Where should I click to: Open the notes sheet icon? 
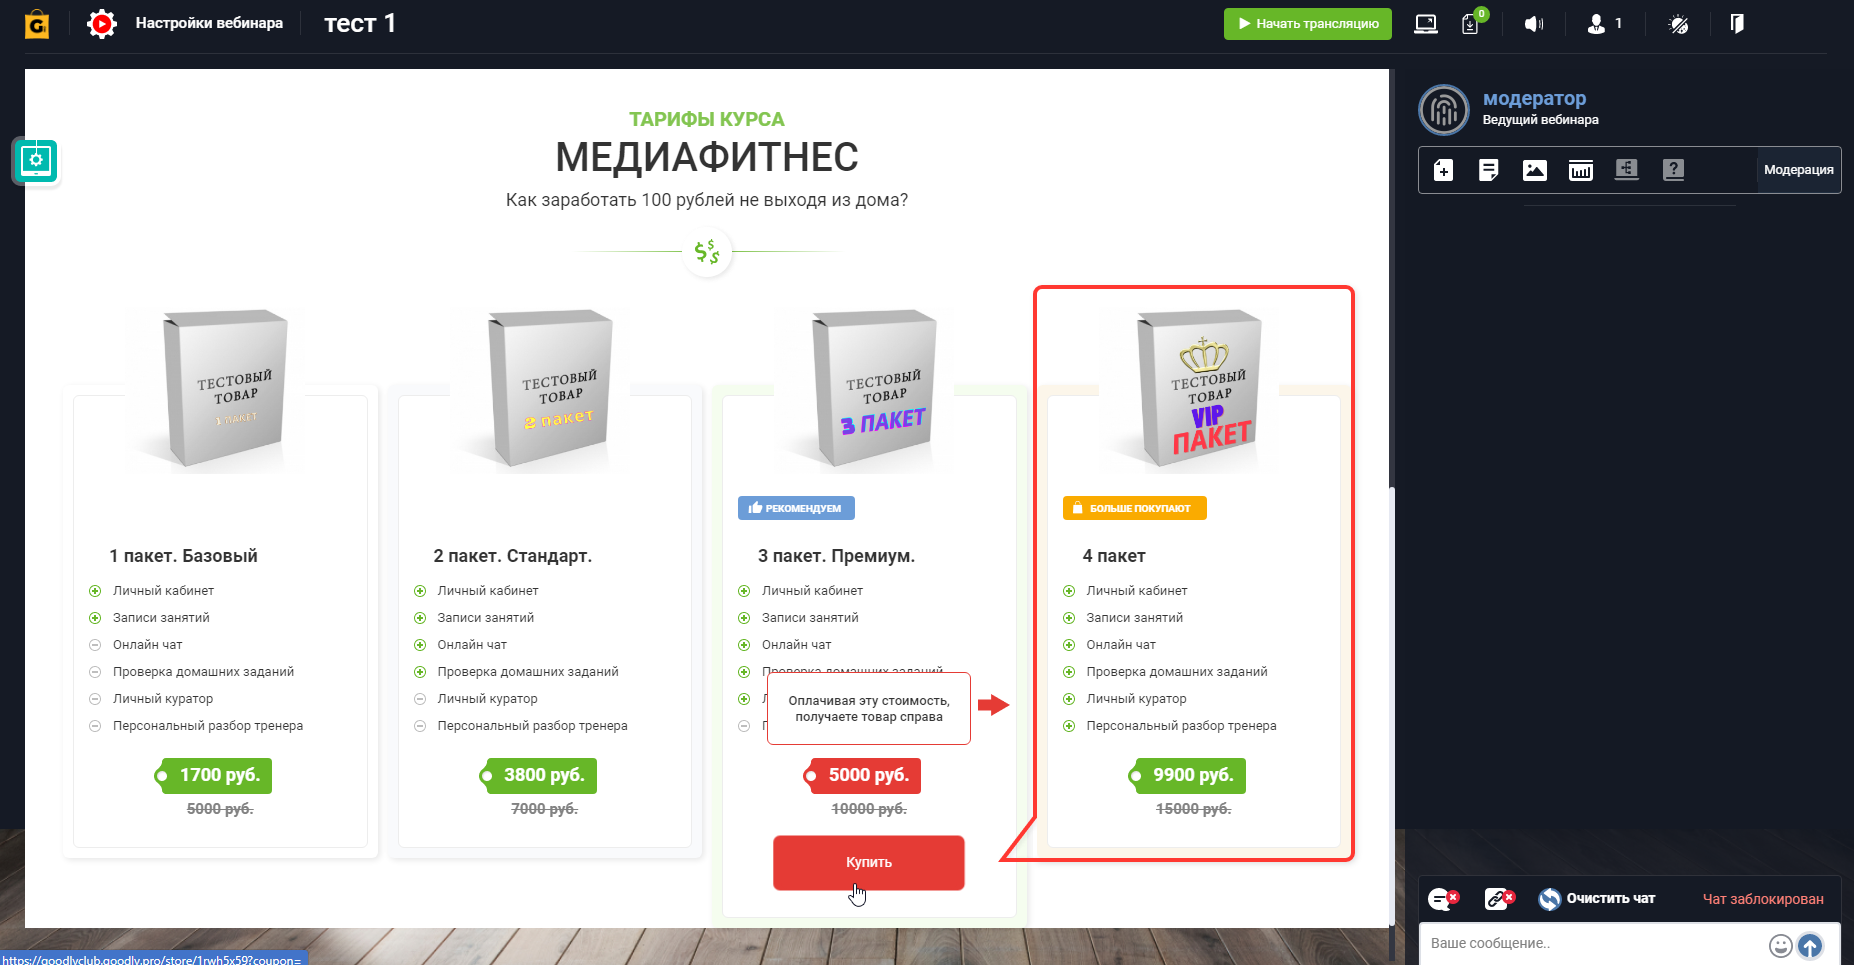1489,170
